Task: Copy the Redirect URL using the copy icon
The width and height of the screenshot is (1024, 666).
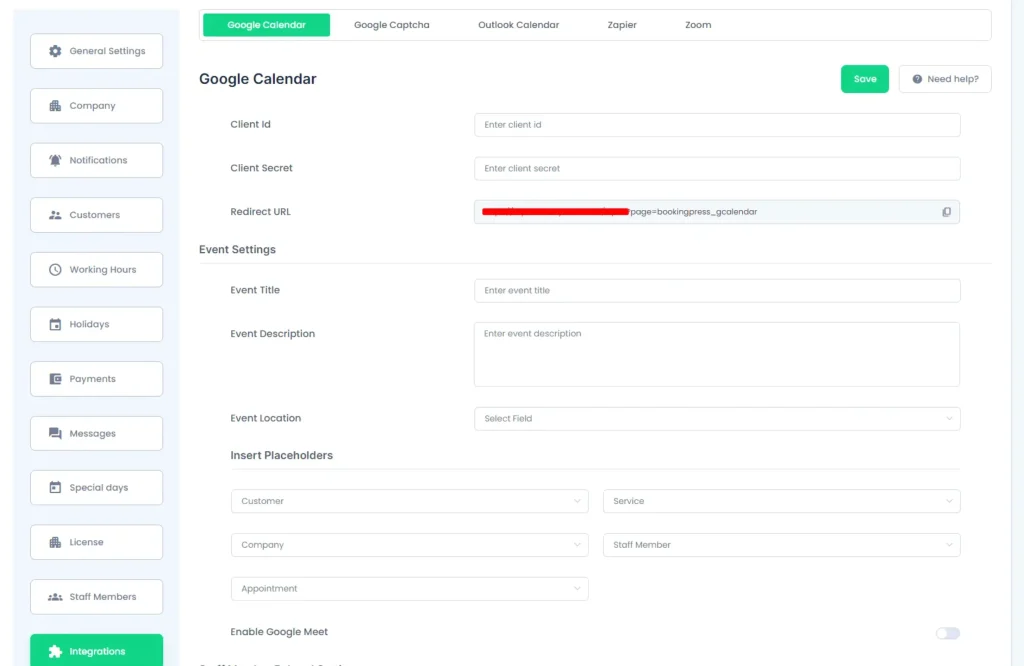Action: tap(946, 211)
